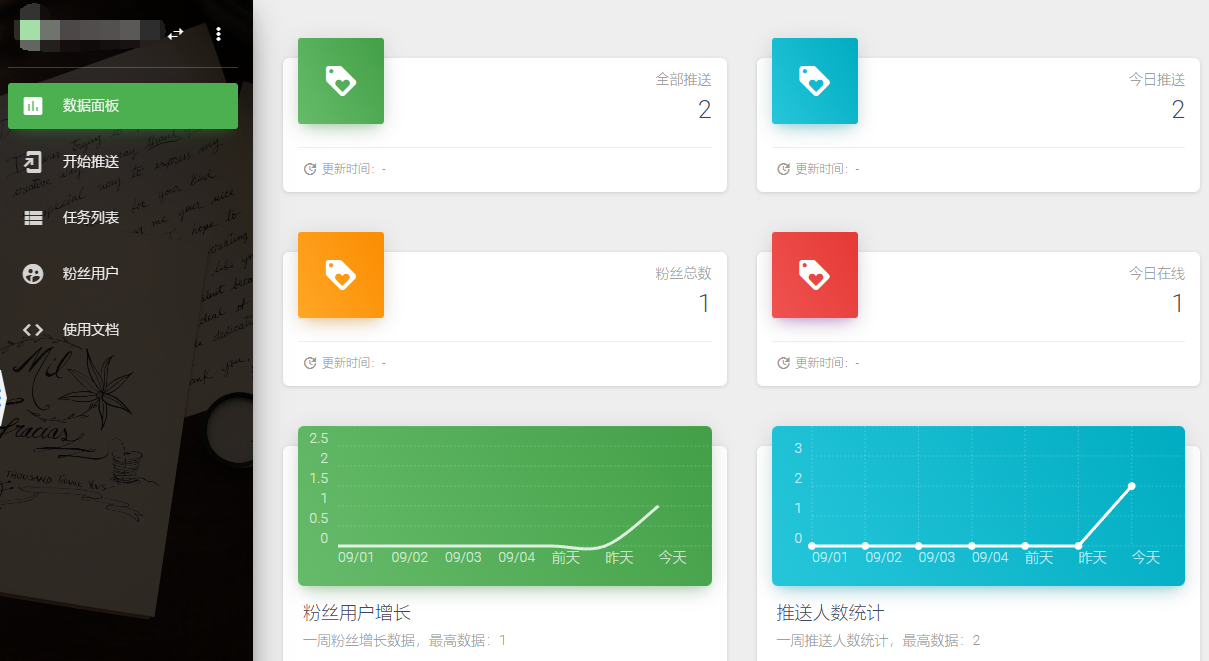1209x661 pixels.
Task: Click the clock icon beside 更新时间 on 全部推送 card
Action: click(x=308, y=168)
